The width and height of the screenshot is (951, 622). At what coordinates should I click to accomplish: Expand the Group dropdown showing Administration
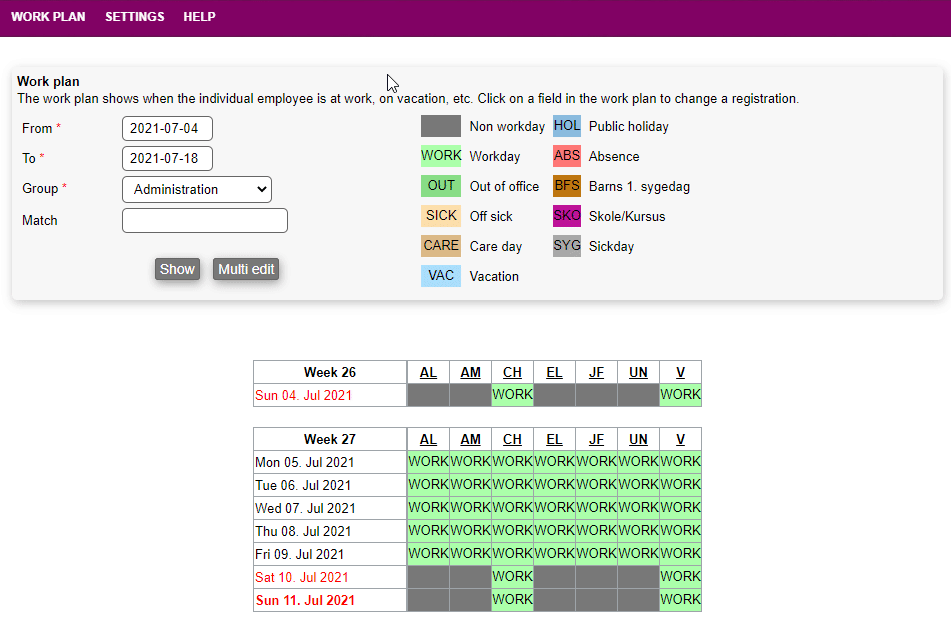click(197, 189)
